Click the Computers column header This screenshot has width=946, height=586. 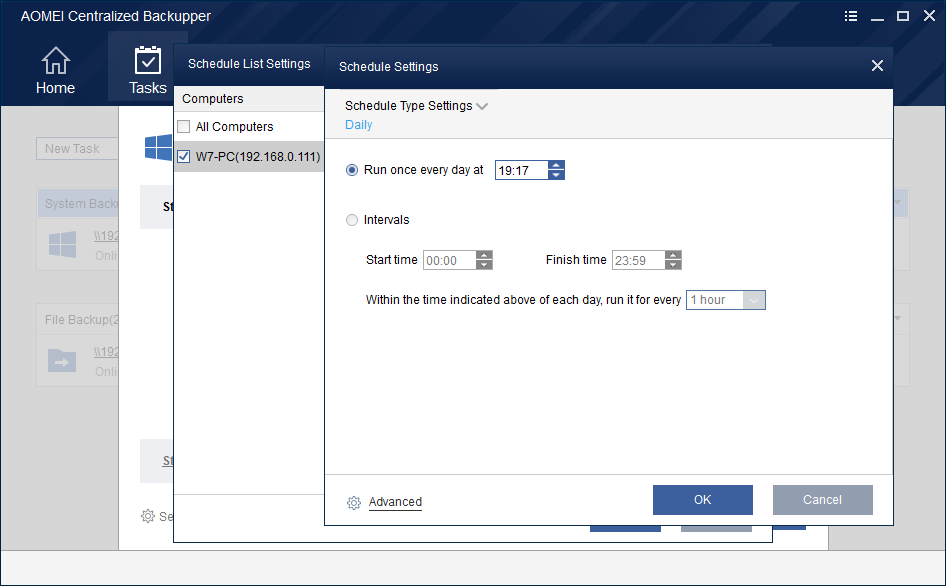click(249, 99)
